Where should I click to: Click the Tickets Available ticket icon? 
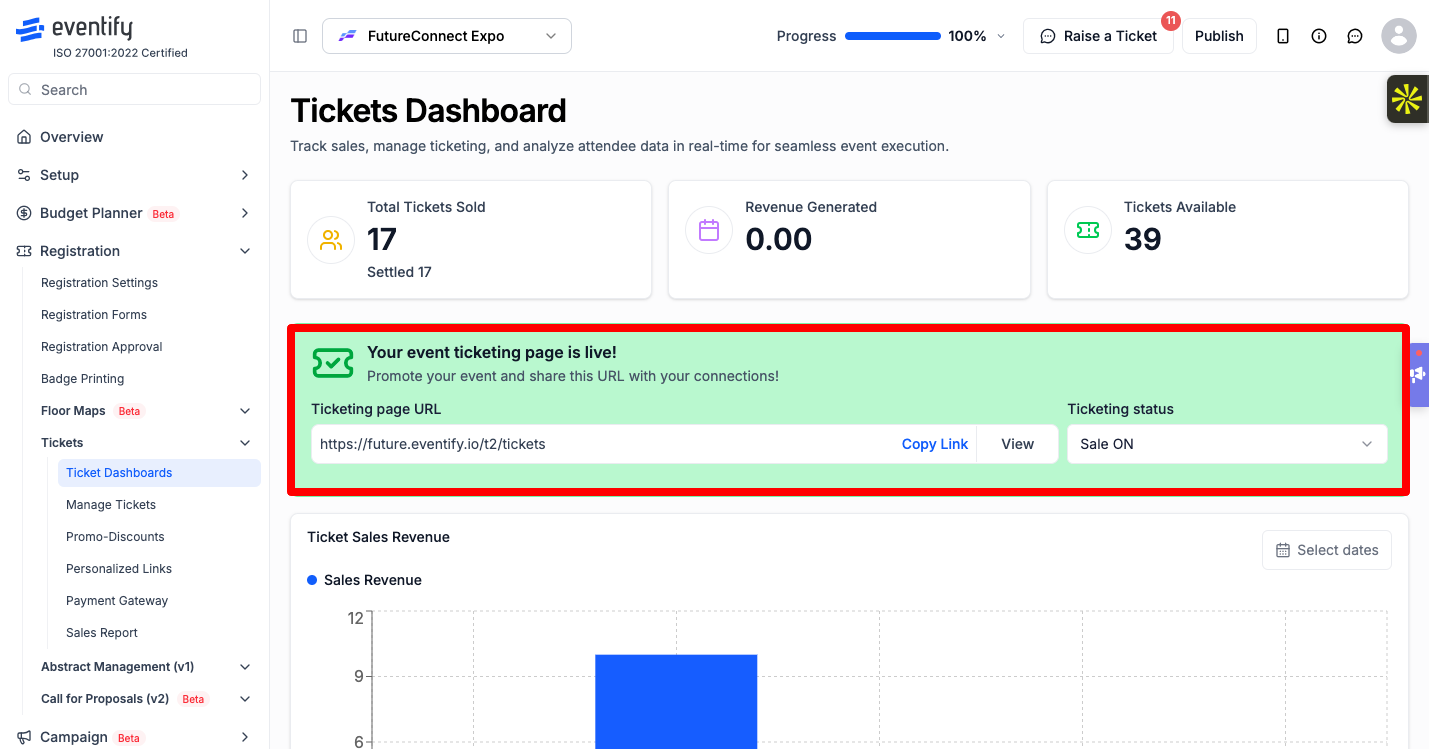point(1088,230)
